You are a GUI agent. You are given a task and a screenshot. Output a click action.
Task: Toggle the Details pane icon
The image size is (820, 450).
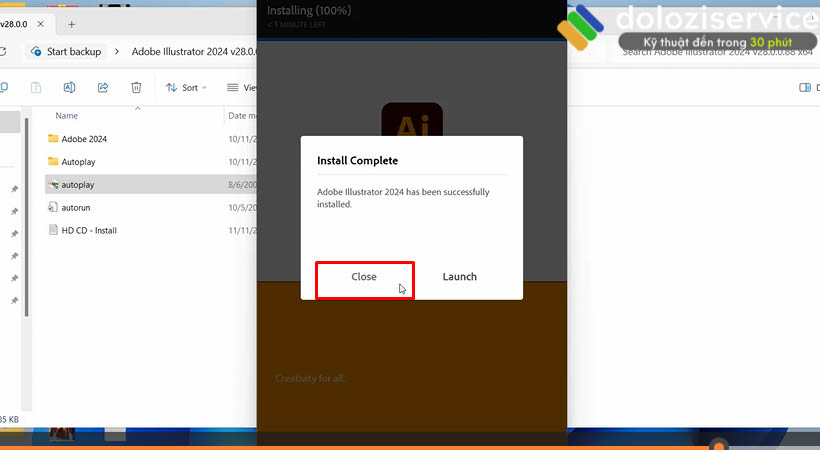click(805, 88)
